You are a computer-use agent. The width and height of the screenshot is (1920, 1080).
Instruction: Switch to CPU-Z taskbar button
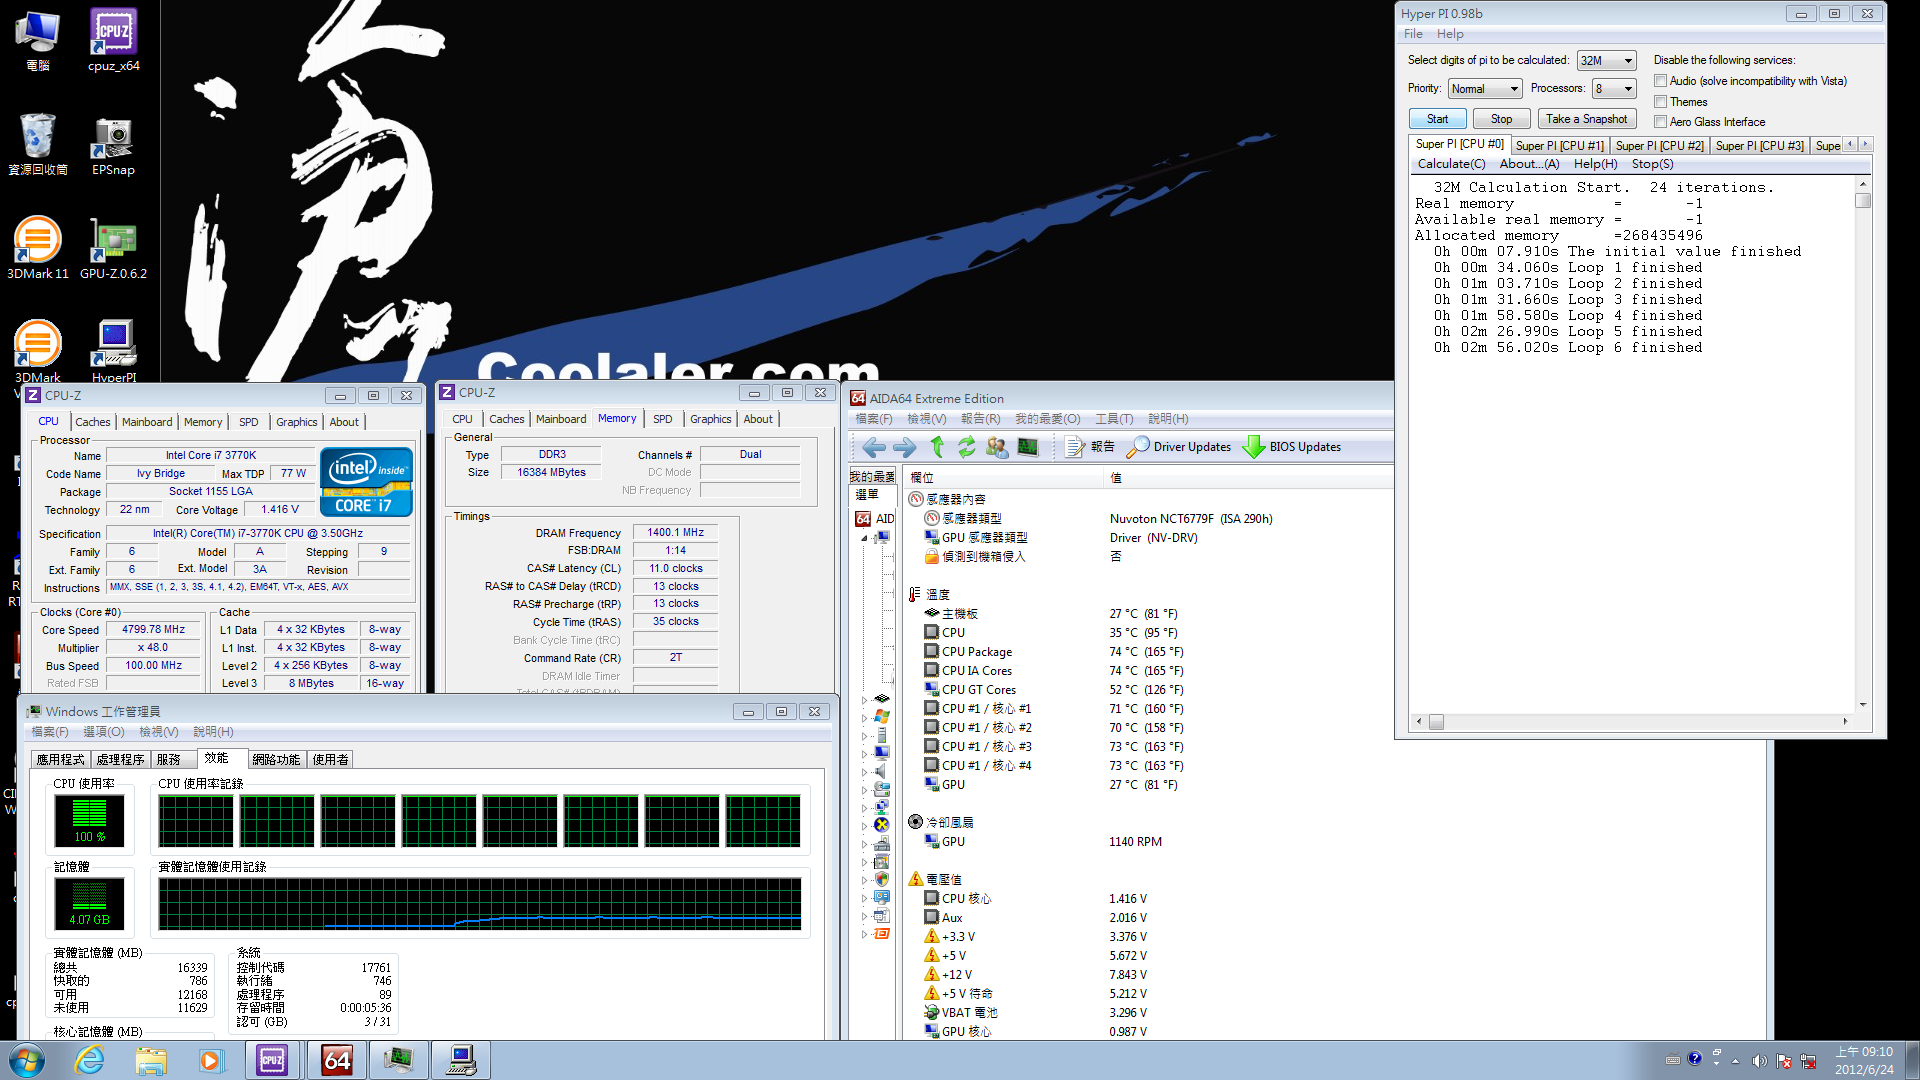tap(273, 1060)
